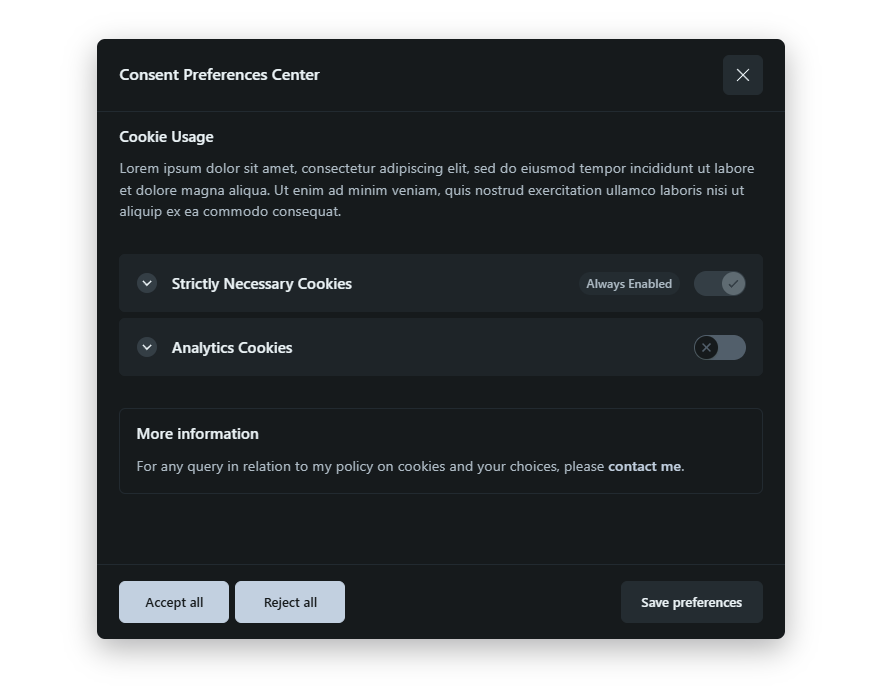This screenshot has width=880, height=692.
Task: Click the Always Enabled badge
Action: [x=629, y=284]
